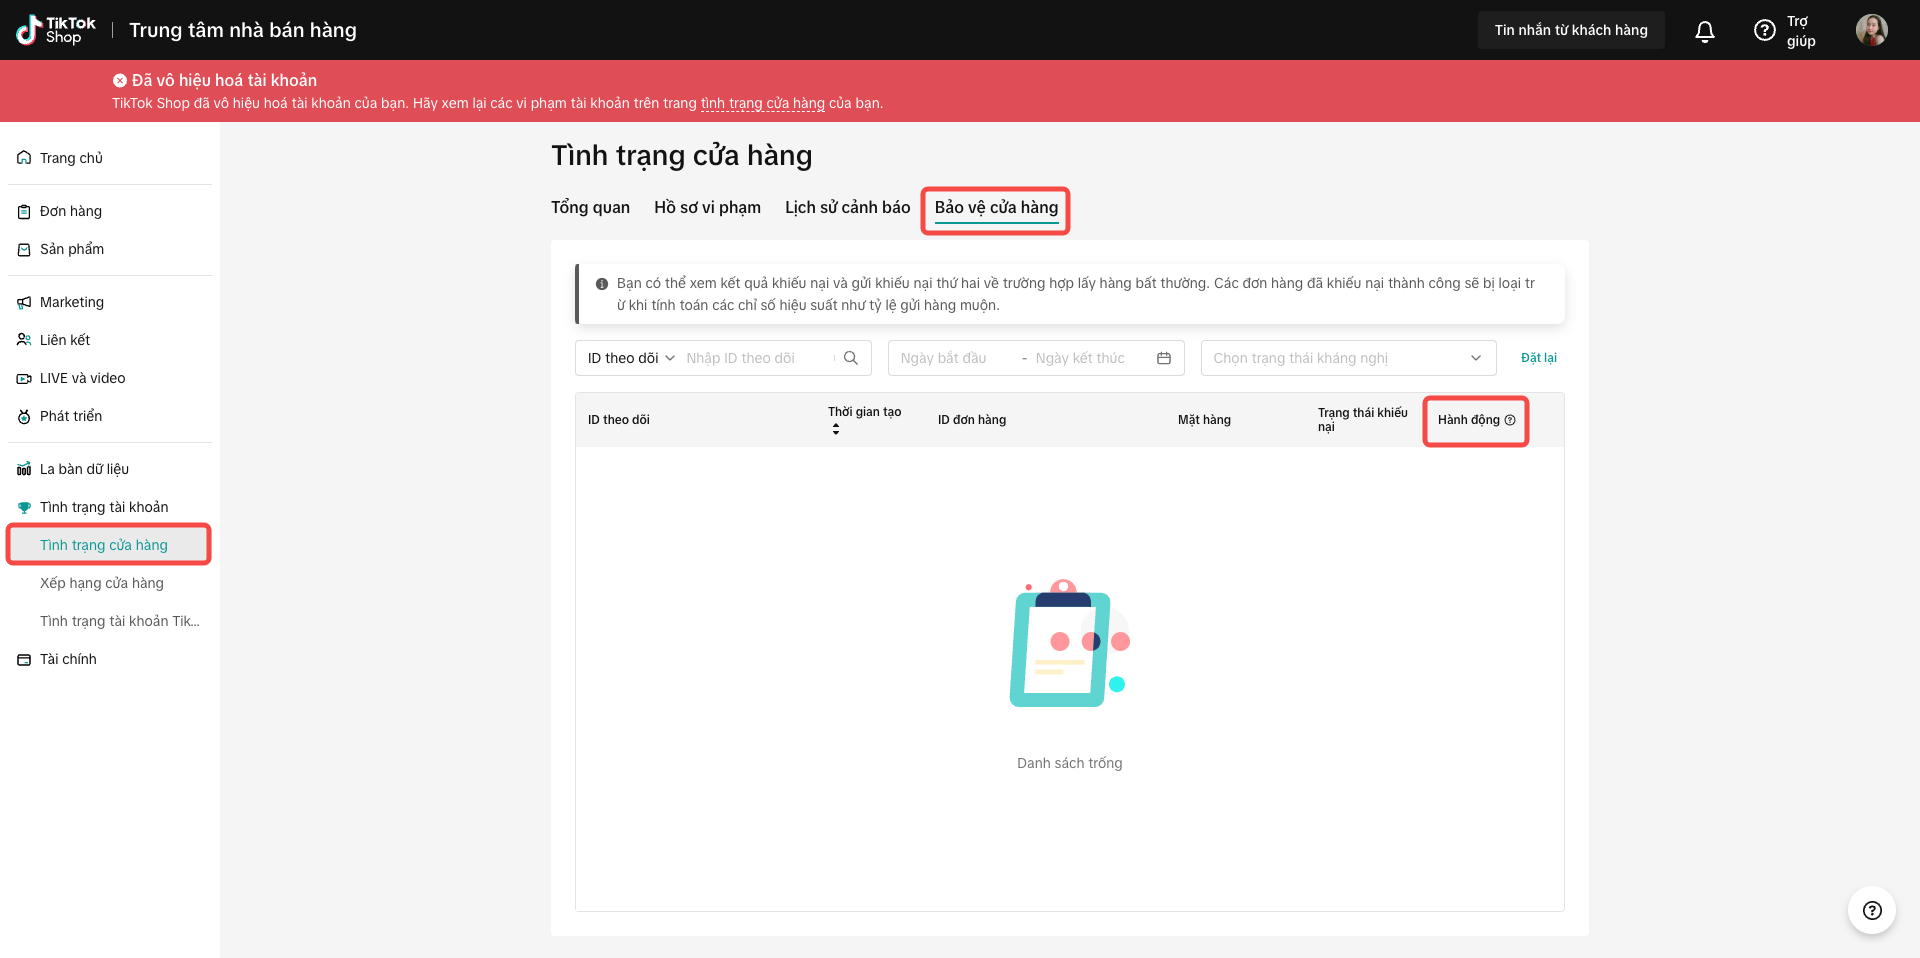Open the Lịch sử cảnh báo tab
Image resolution: width=1920 pixels, height=958 pixels.
[x=847, y=207]
